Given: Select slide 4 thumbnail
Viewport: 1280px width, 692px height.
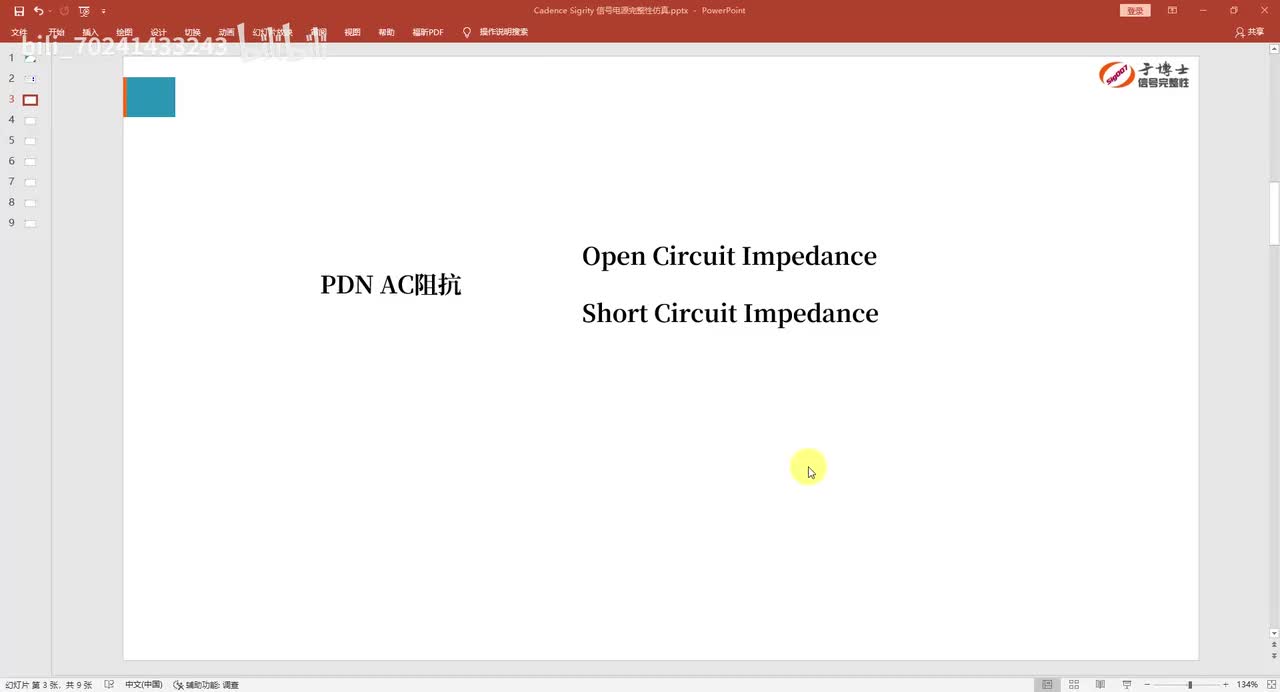Looking at the screenshot, I should 30,120.
